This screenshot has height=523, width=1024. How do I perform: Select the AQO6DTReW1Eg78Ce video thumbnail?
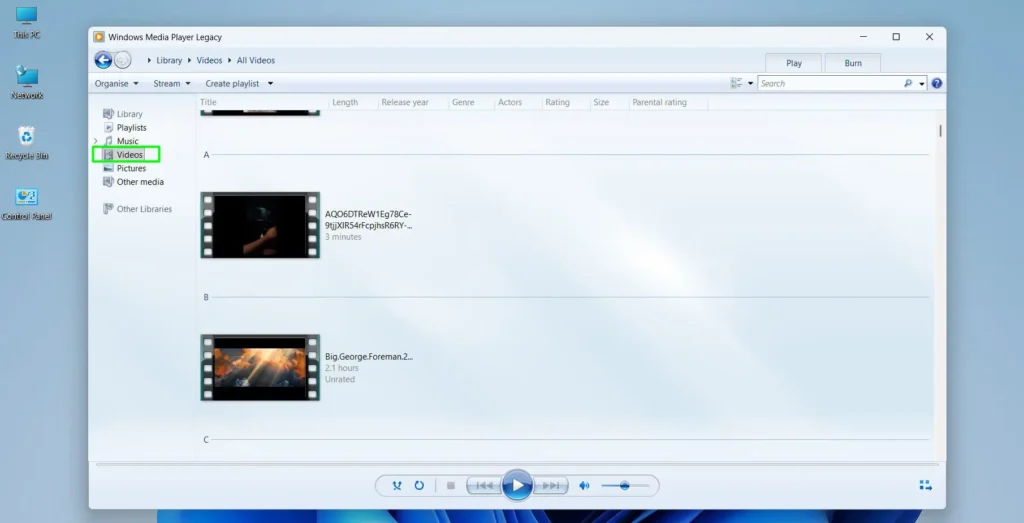click(260, 225)
